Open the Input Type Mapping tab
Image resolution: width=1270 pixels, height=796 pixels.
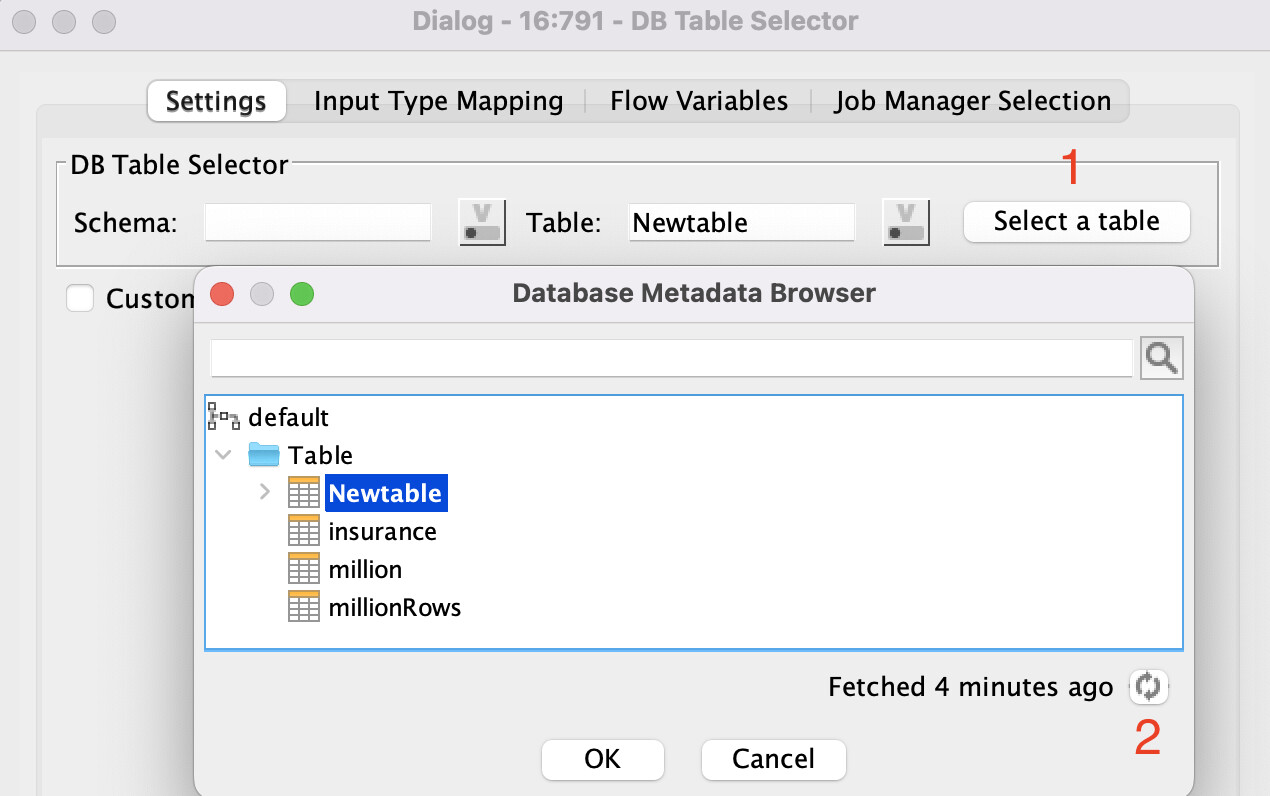coord(438,101)
